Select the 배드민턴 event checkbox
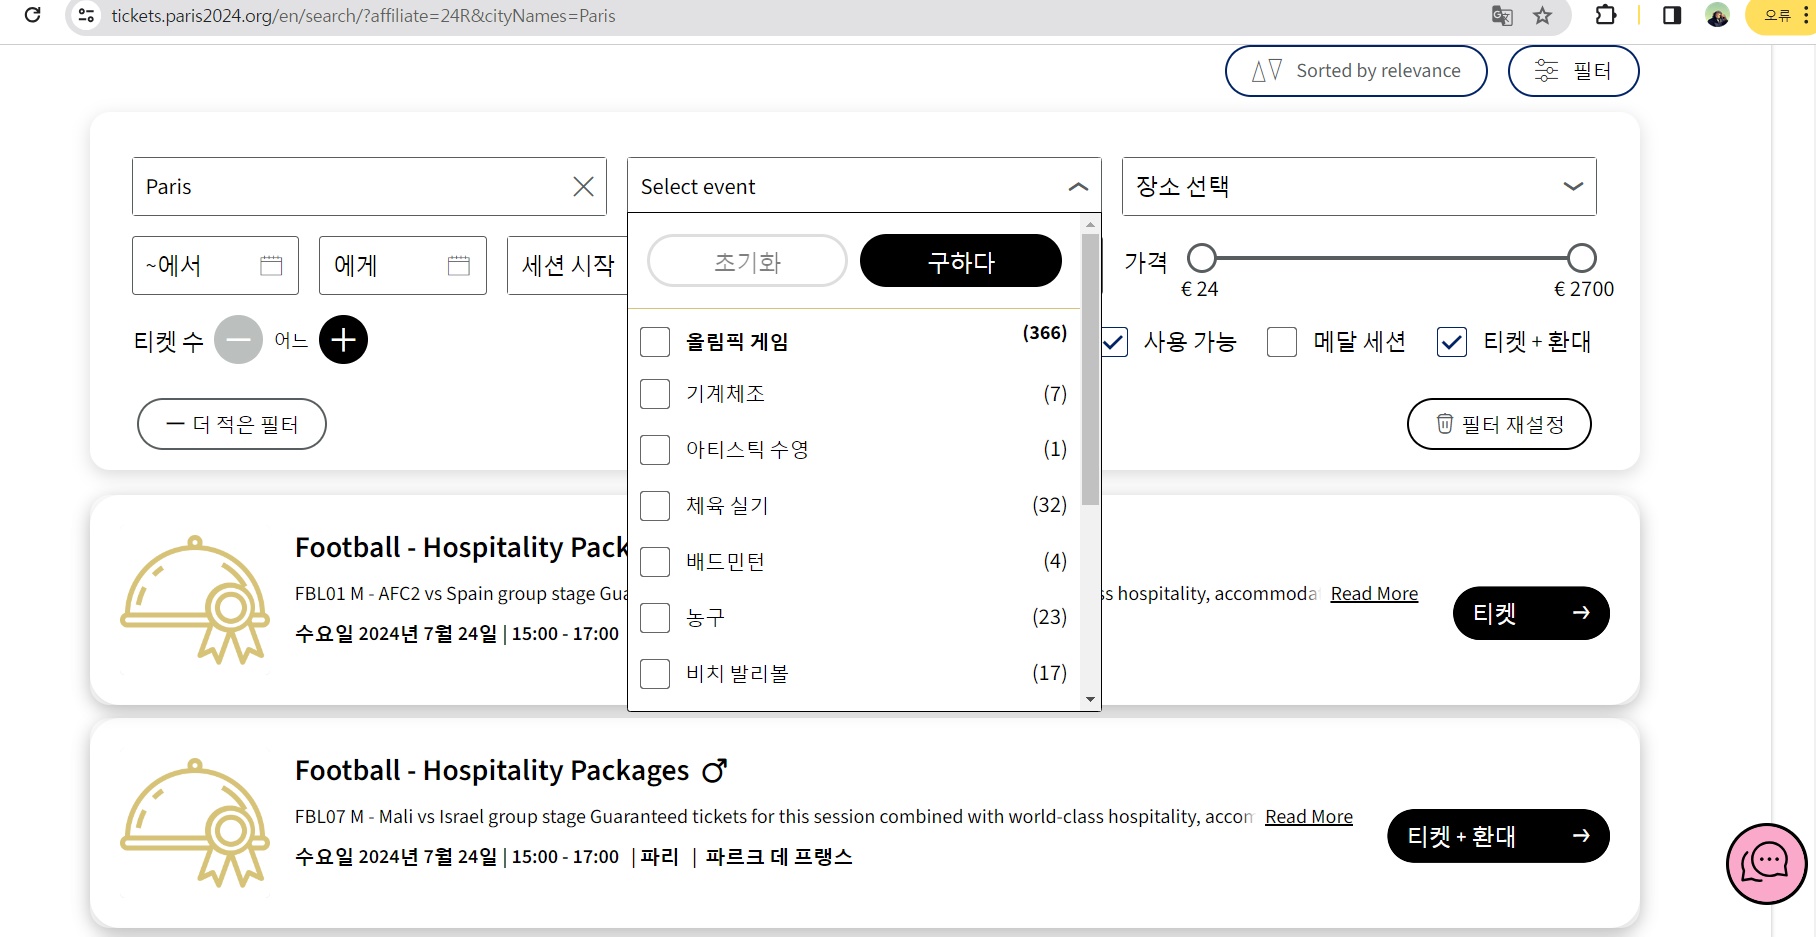Viewport: 1816px width, 937px height. point(655,561)
